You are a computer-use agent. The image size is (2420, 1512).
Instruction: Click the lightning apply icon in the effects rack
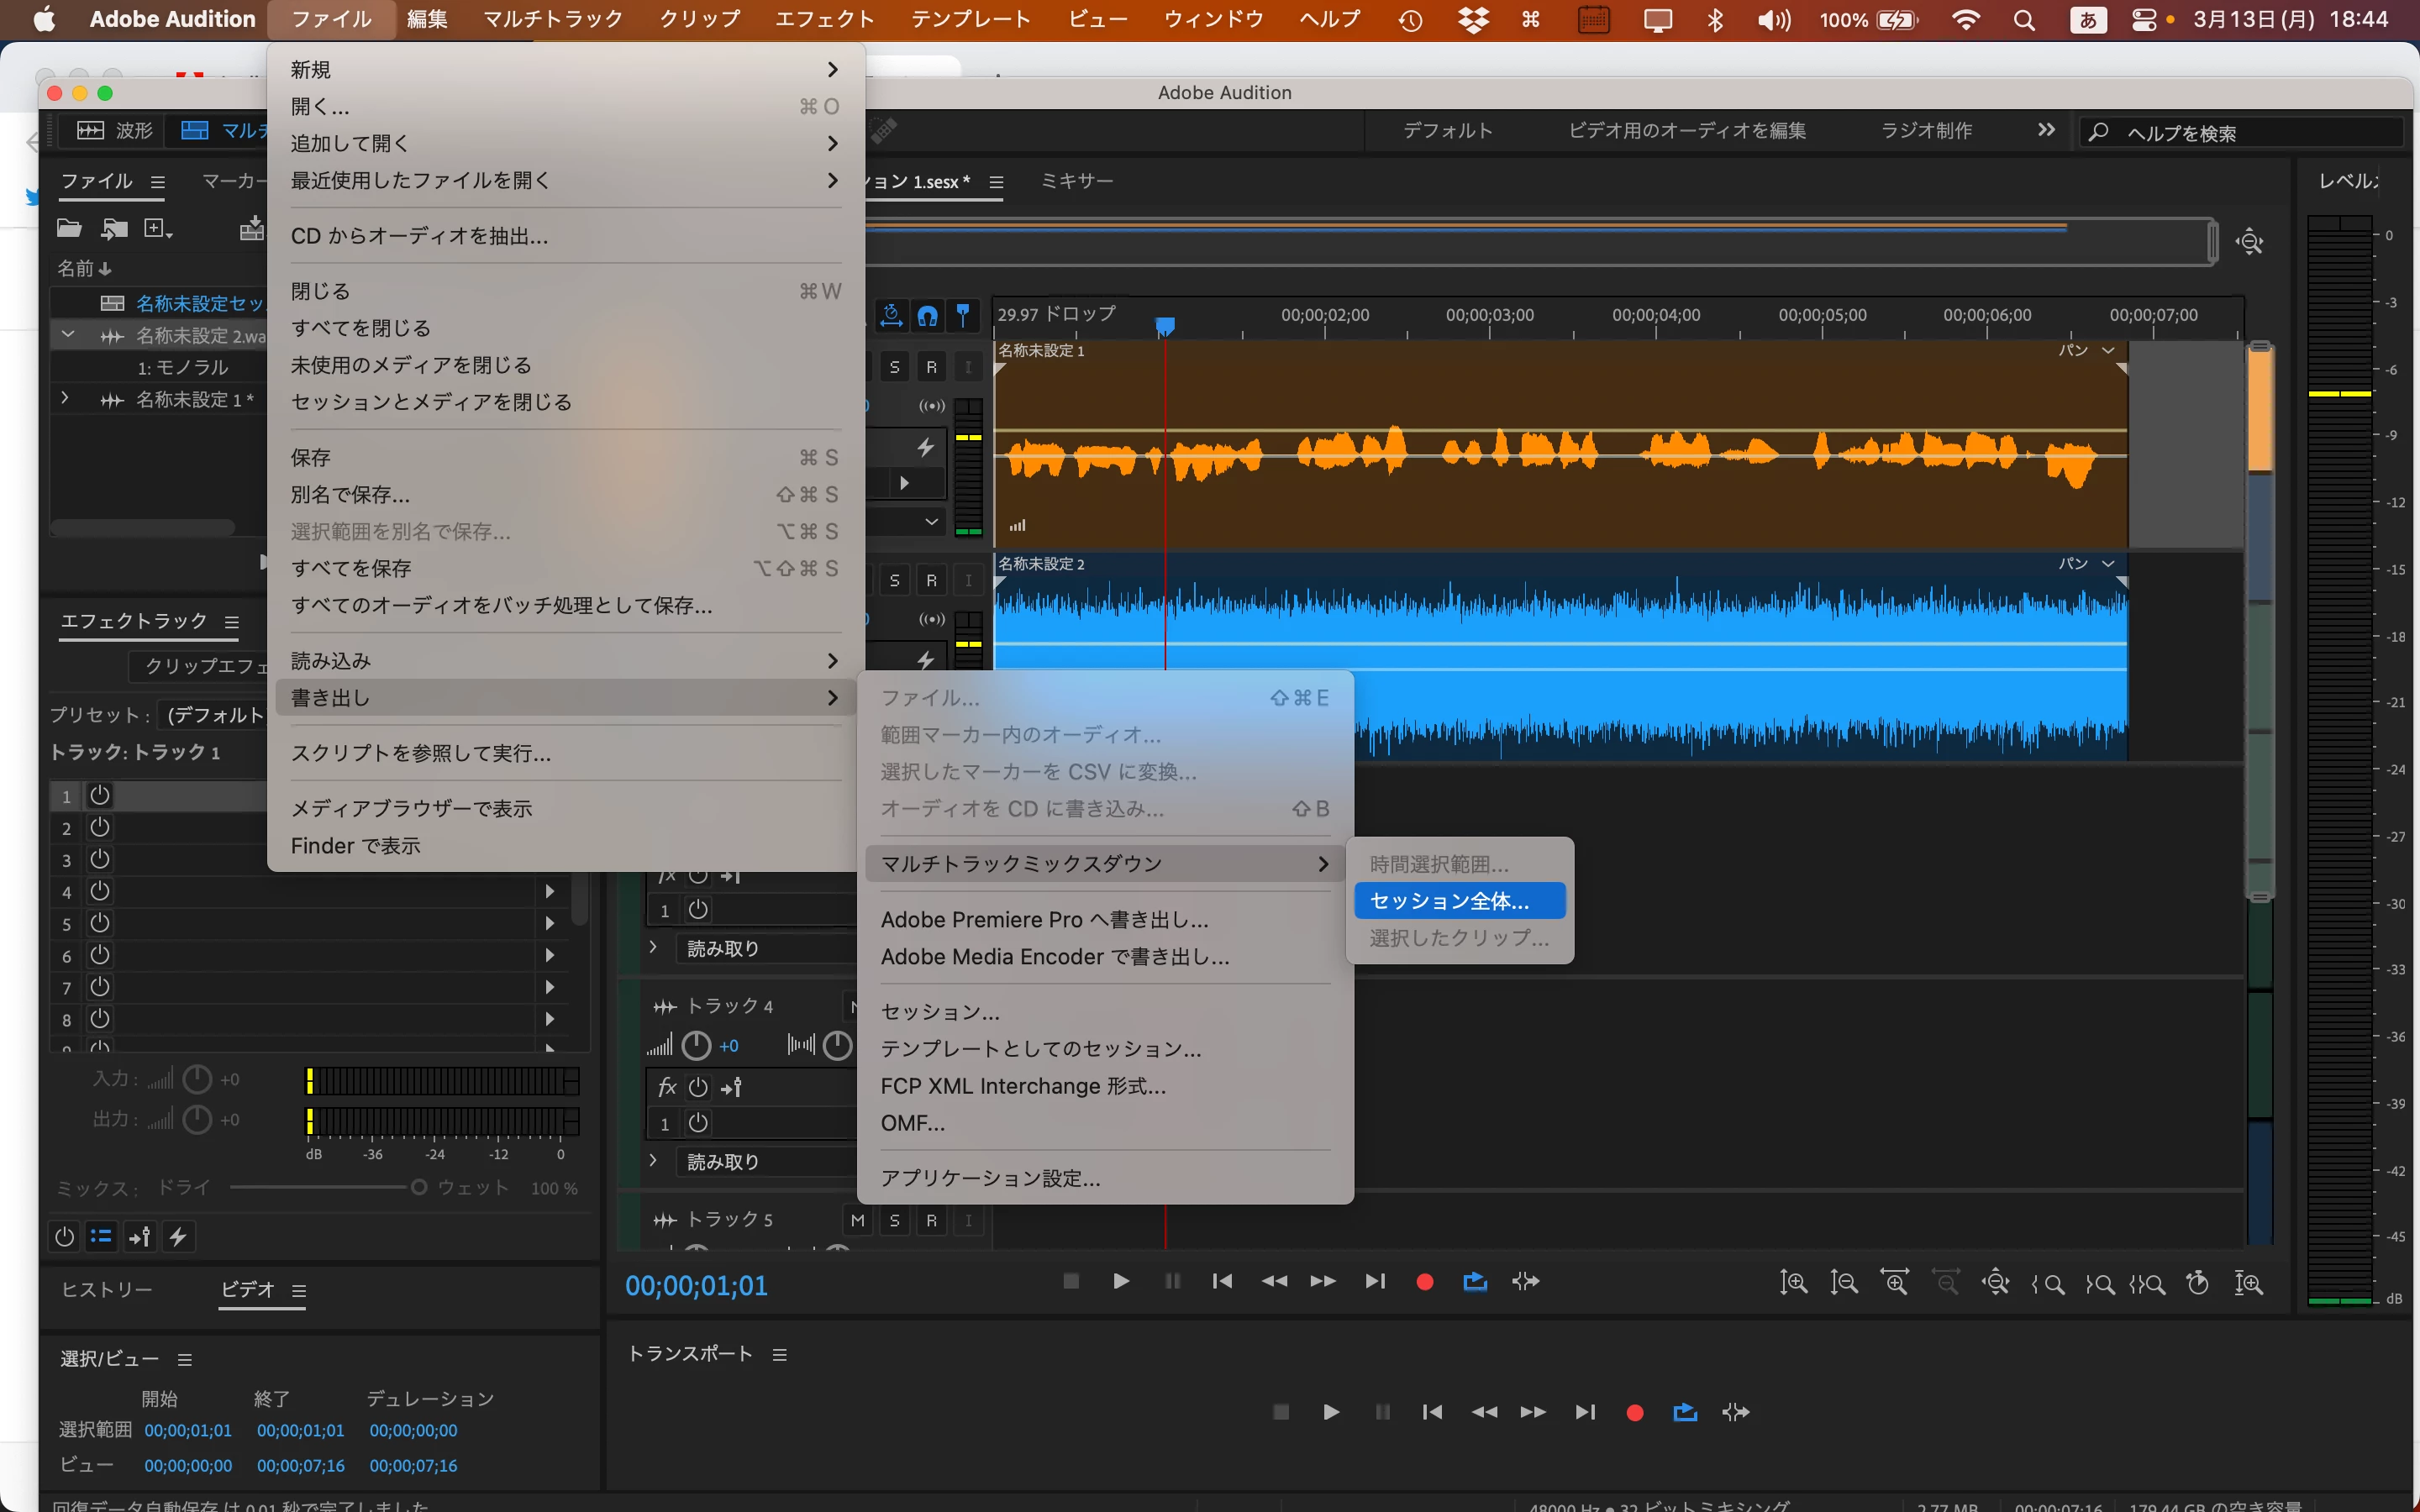(178, 1237)
